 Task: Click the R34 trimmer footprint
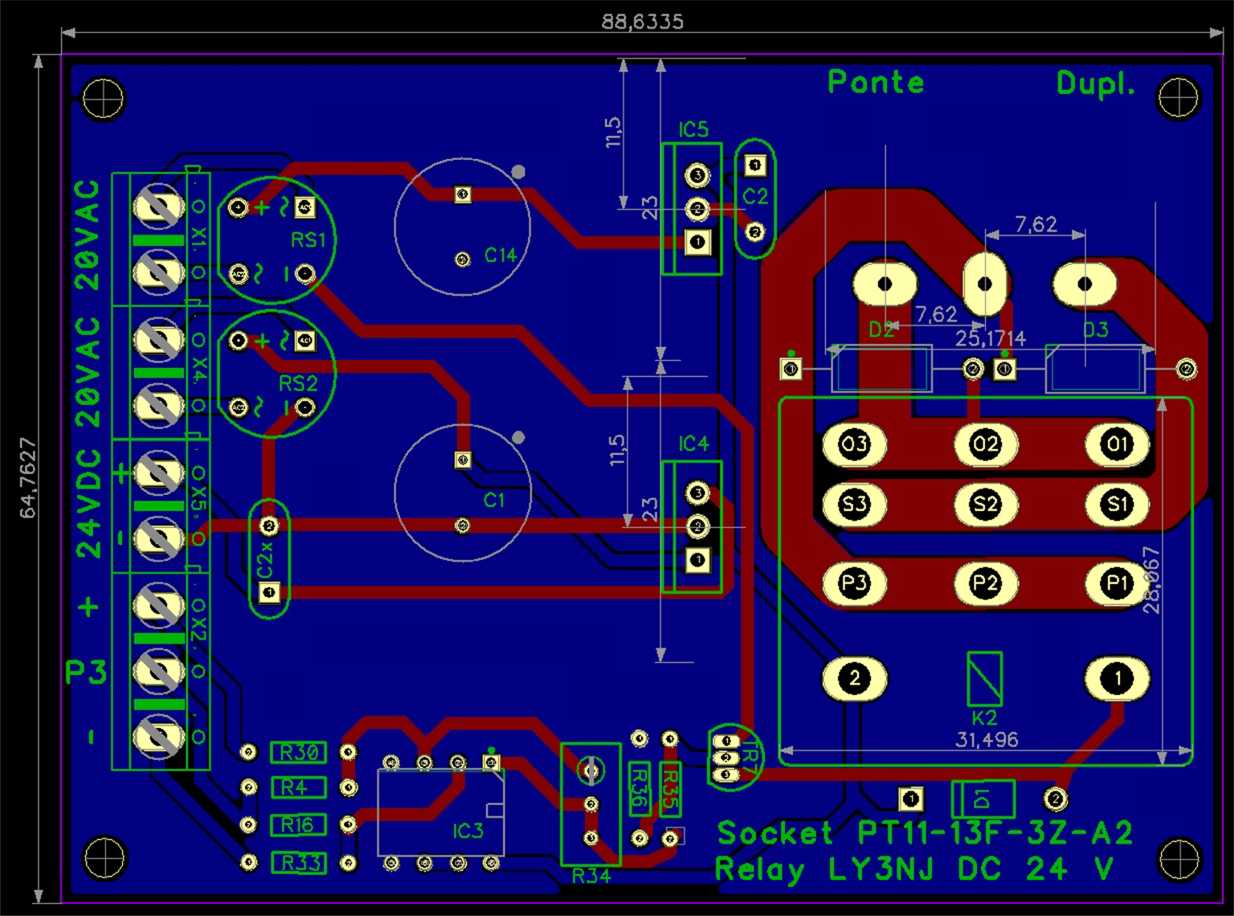(x=590, y=804)
